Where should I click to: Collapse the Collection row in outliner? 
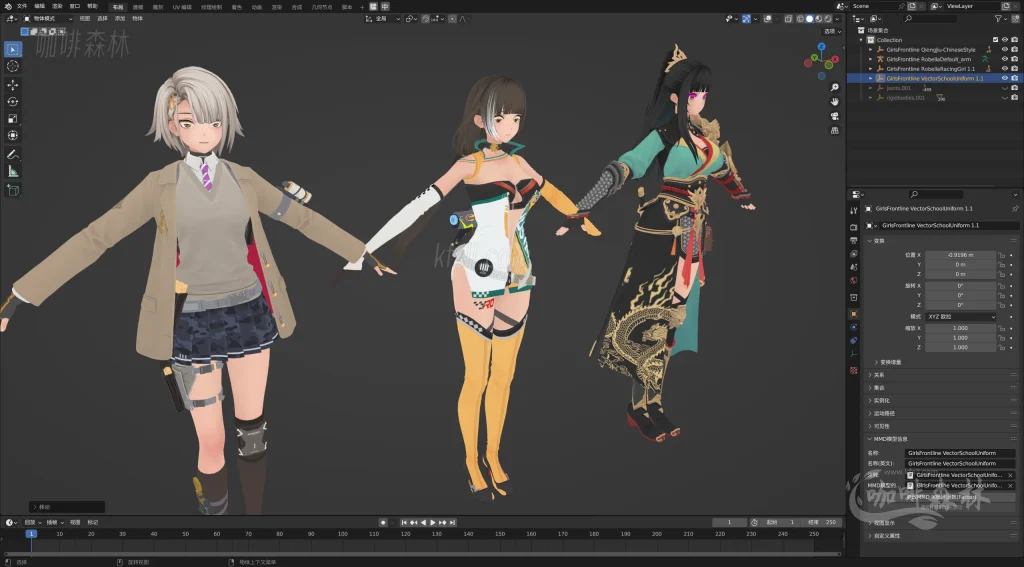pos(862,40)
